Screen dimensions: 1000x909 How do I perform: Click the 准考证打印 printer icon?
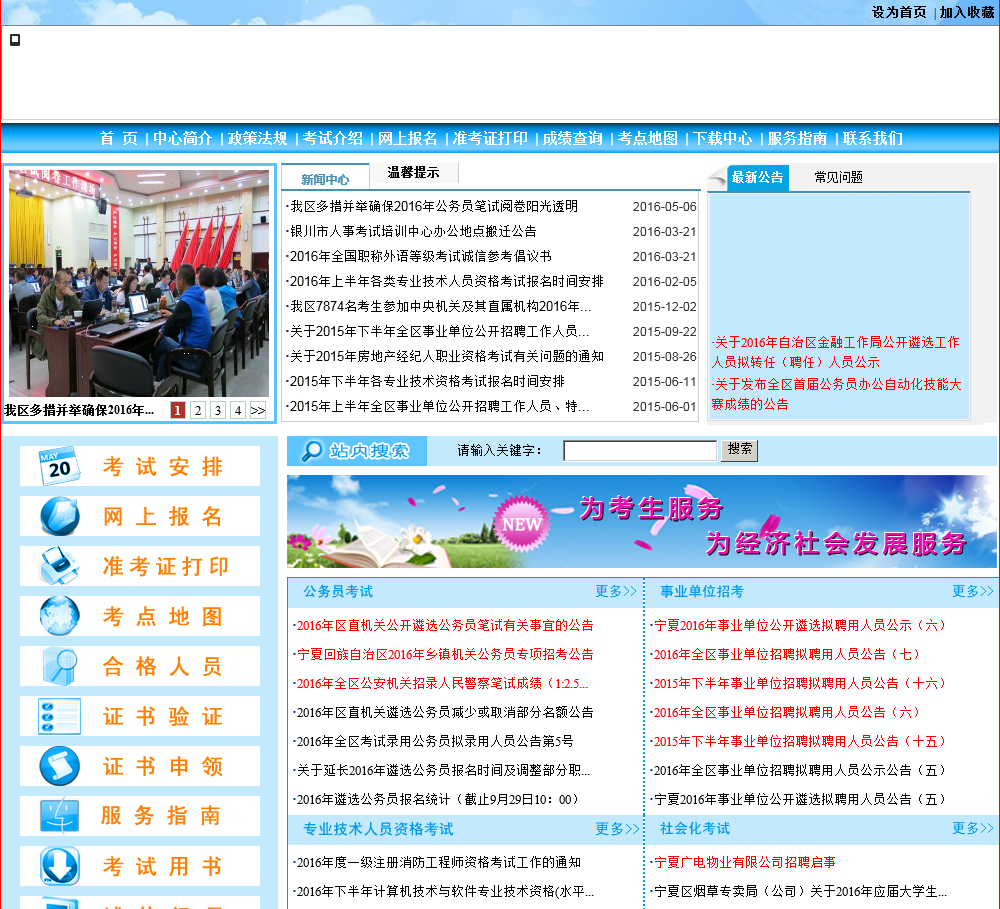pyautogui.click(x=59, y=566)
